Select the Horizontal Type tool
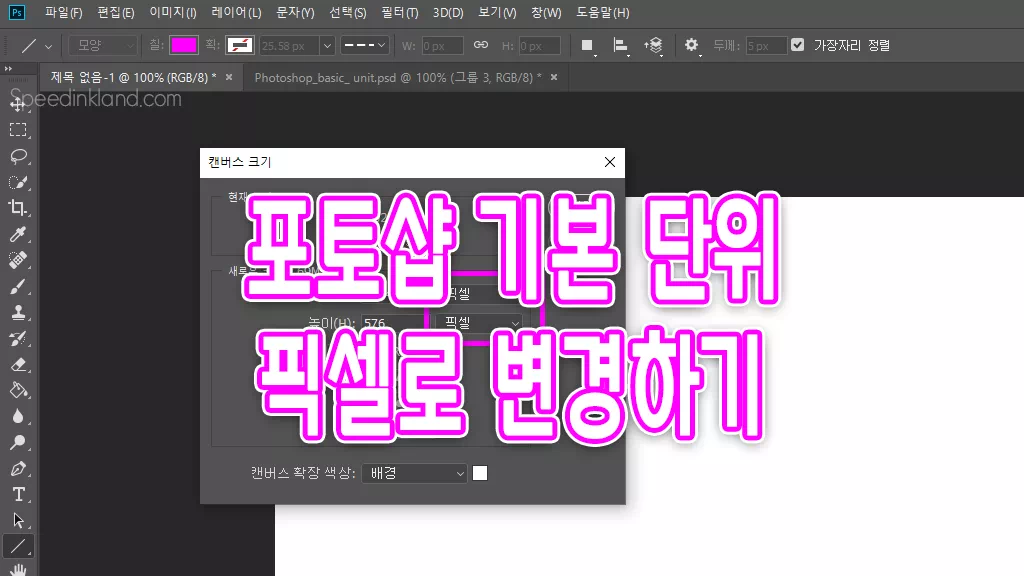The height and width of the screenshot is (576, 1024). [18, 494]
